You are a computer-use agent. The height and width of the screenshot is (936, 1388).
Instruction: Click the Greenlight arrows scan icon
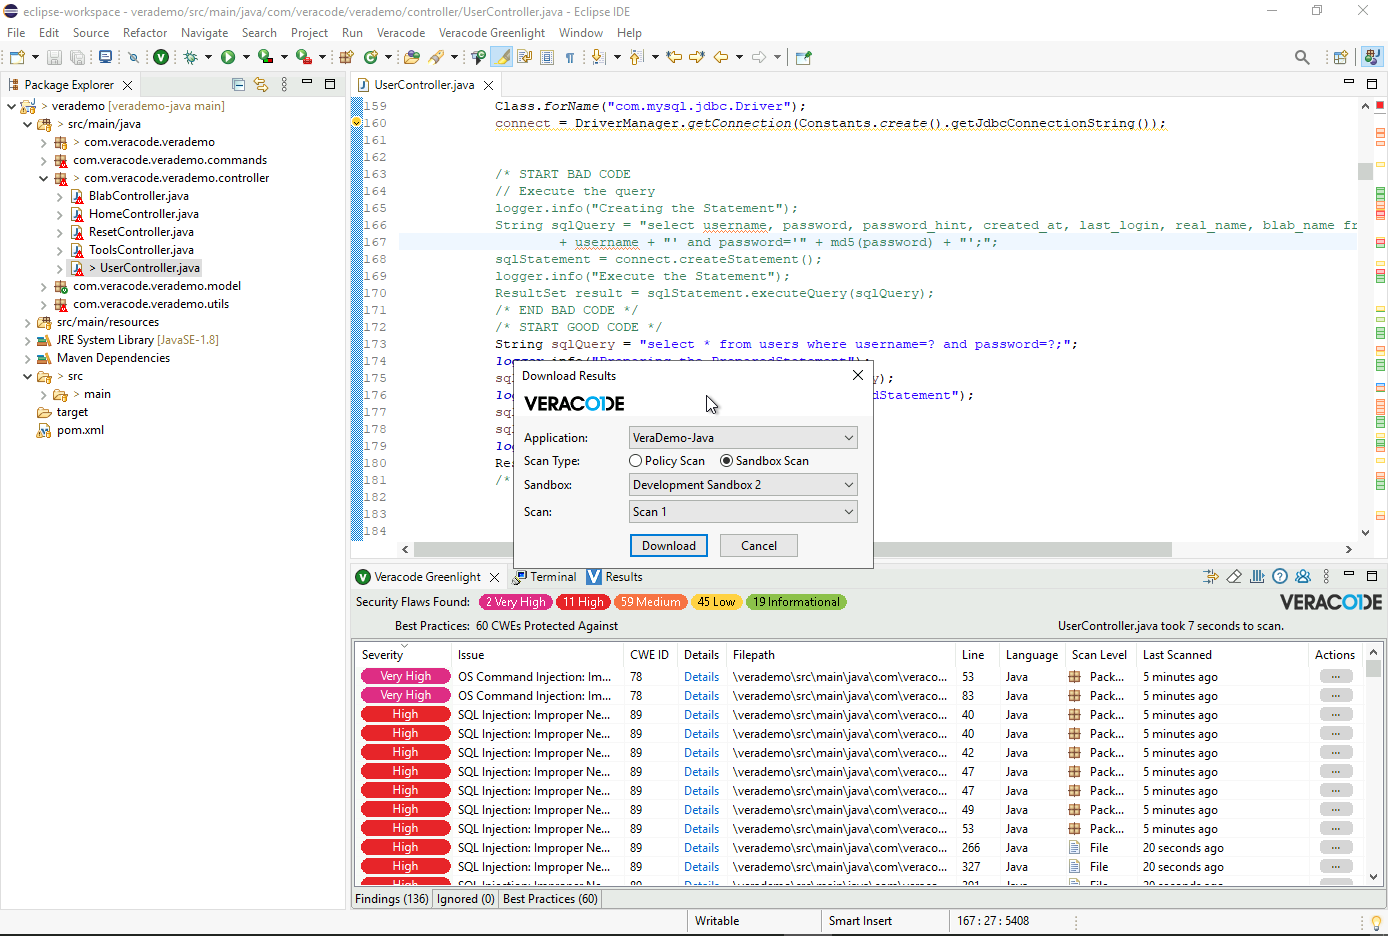tap(1211, 577)
